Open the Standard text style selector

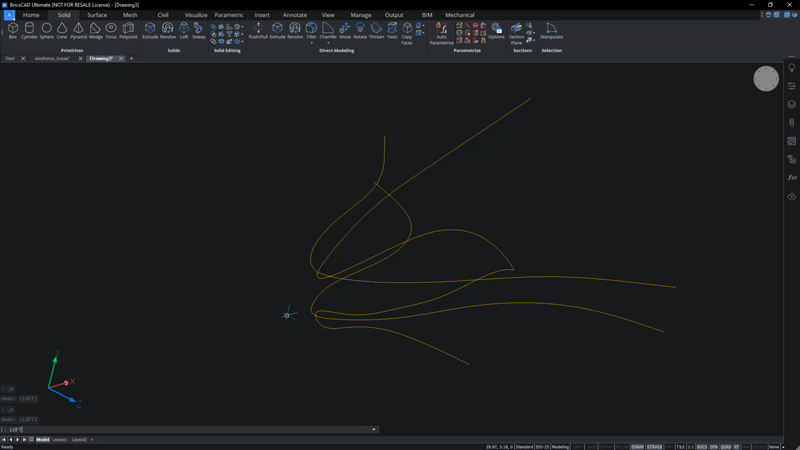point(524,447)
